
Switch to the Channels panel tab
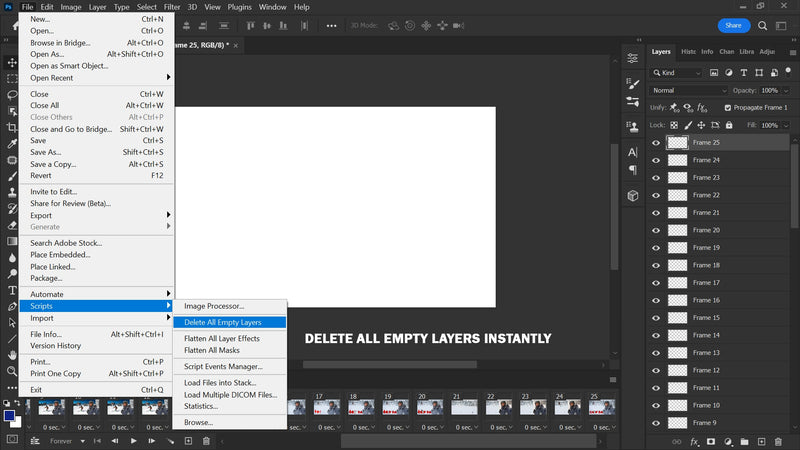coord(727,51)
